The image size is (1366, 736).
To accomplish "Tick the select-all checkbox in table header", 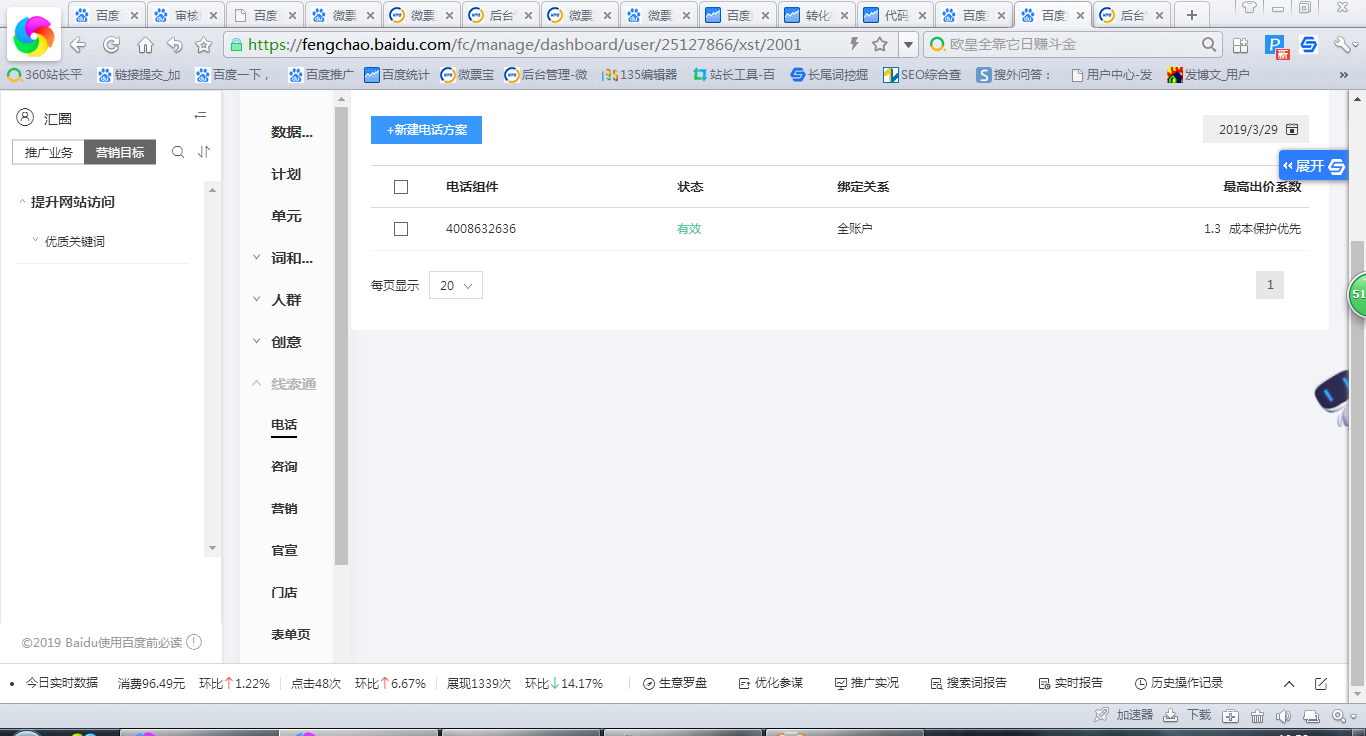I will point(401,187).
